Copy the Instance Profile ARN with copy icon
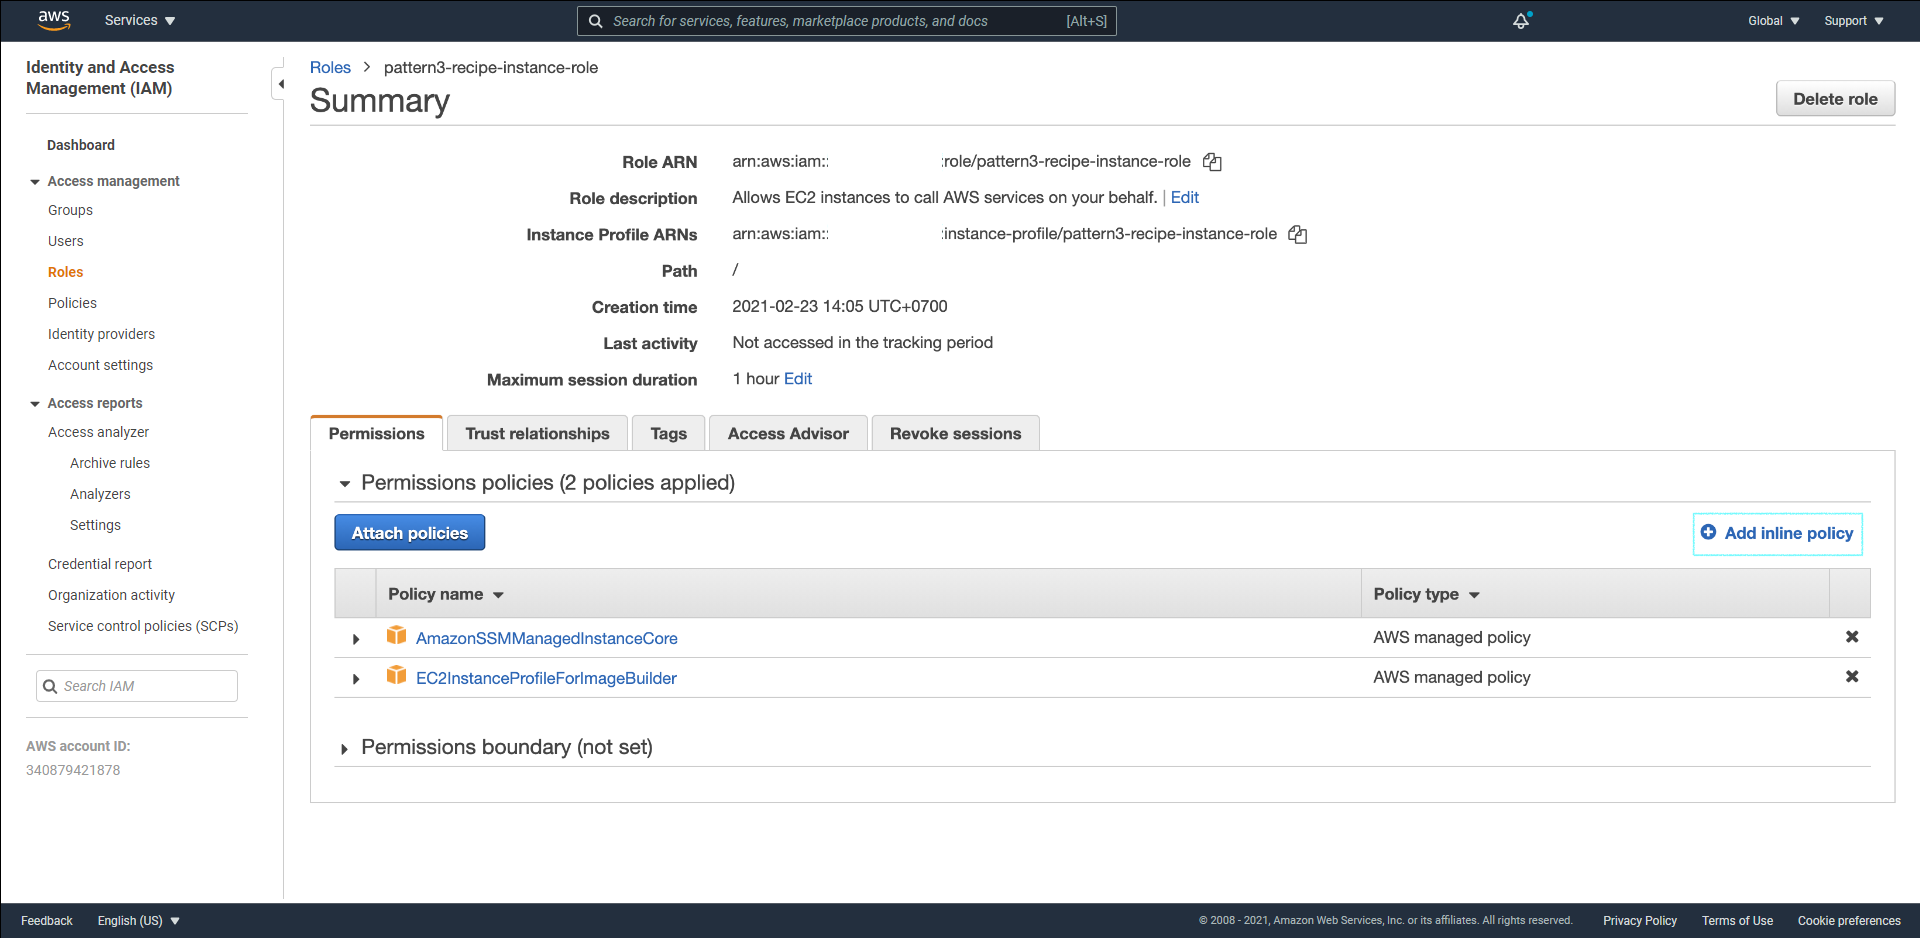 [1298, 234]
